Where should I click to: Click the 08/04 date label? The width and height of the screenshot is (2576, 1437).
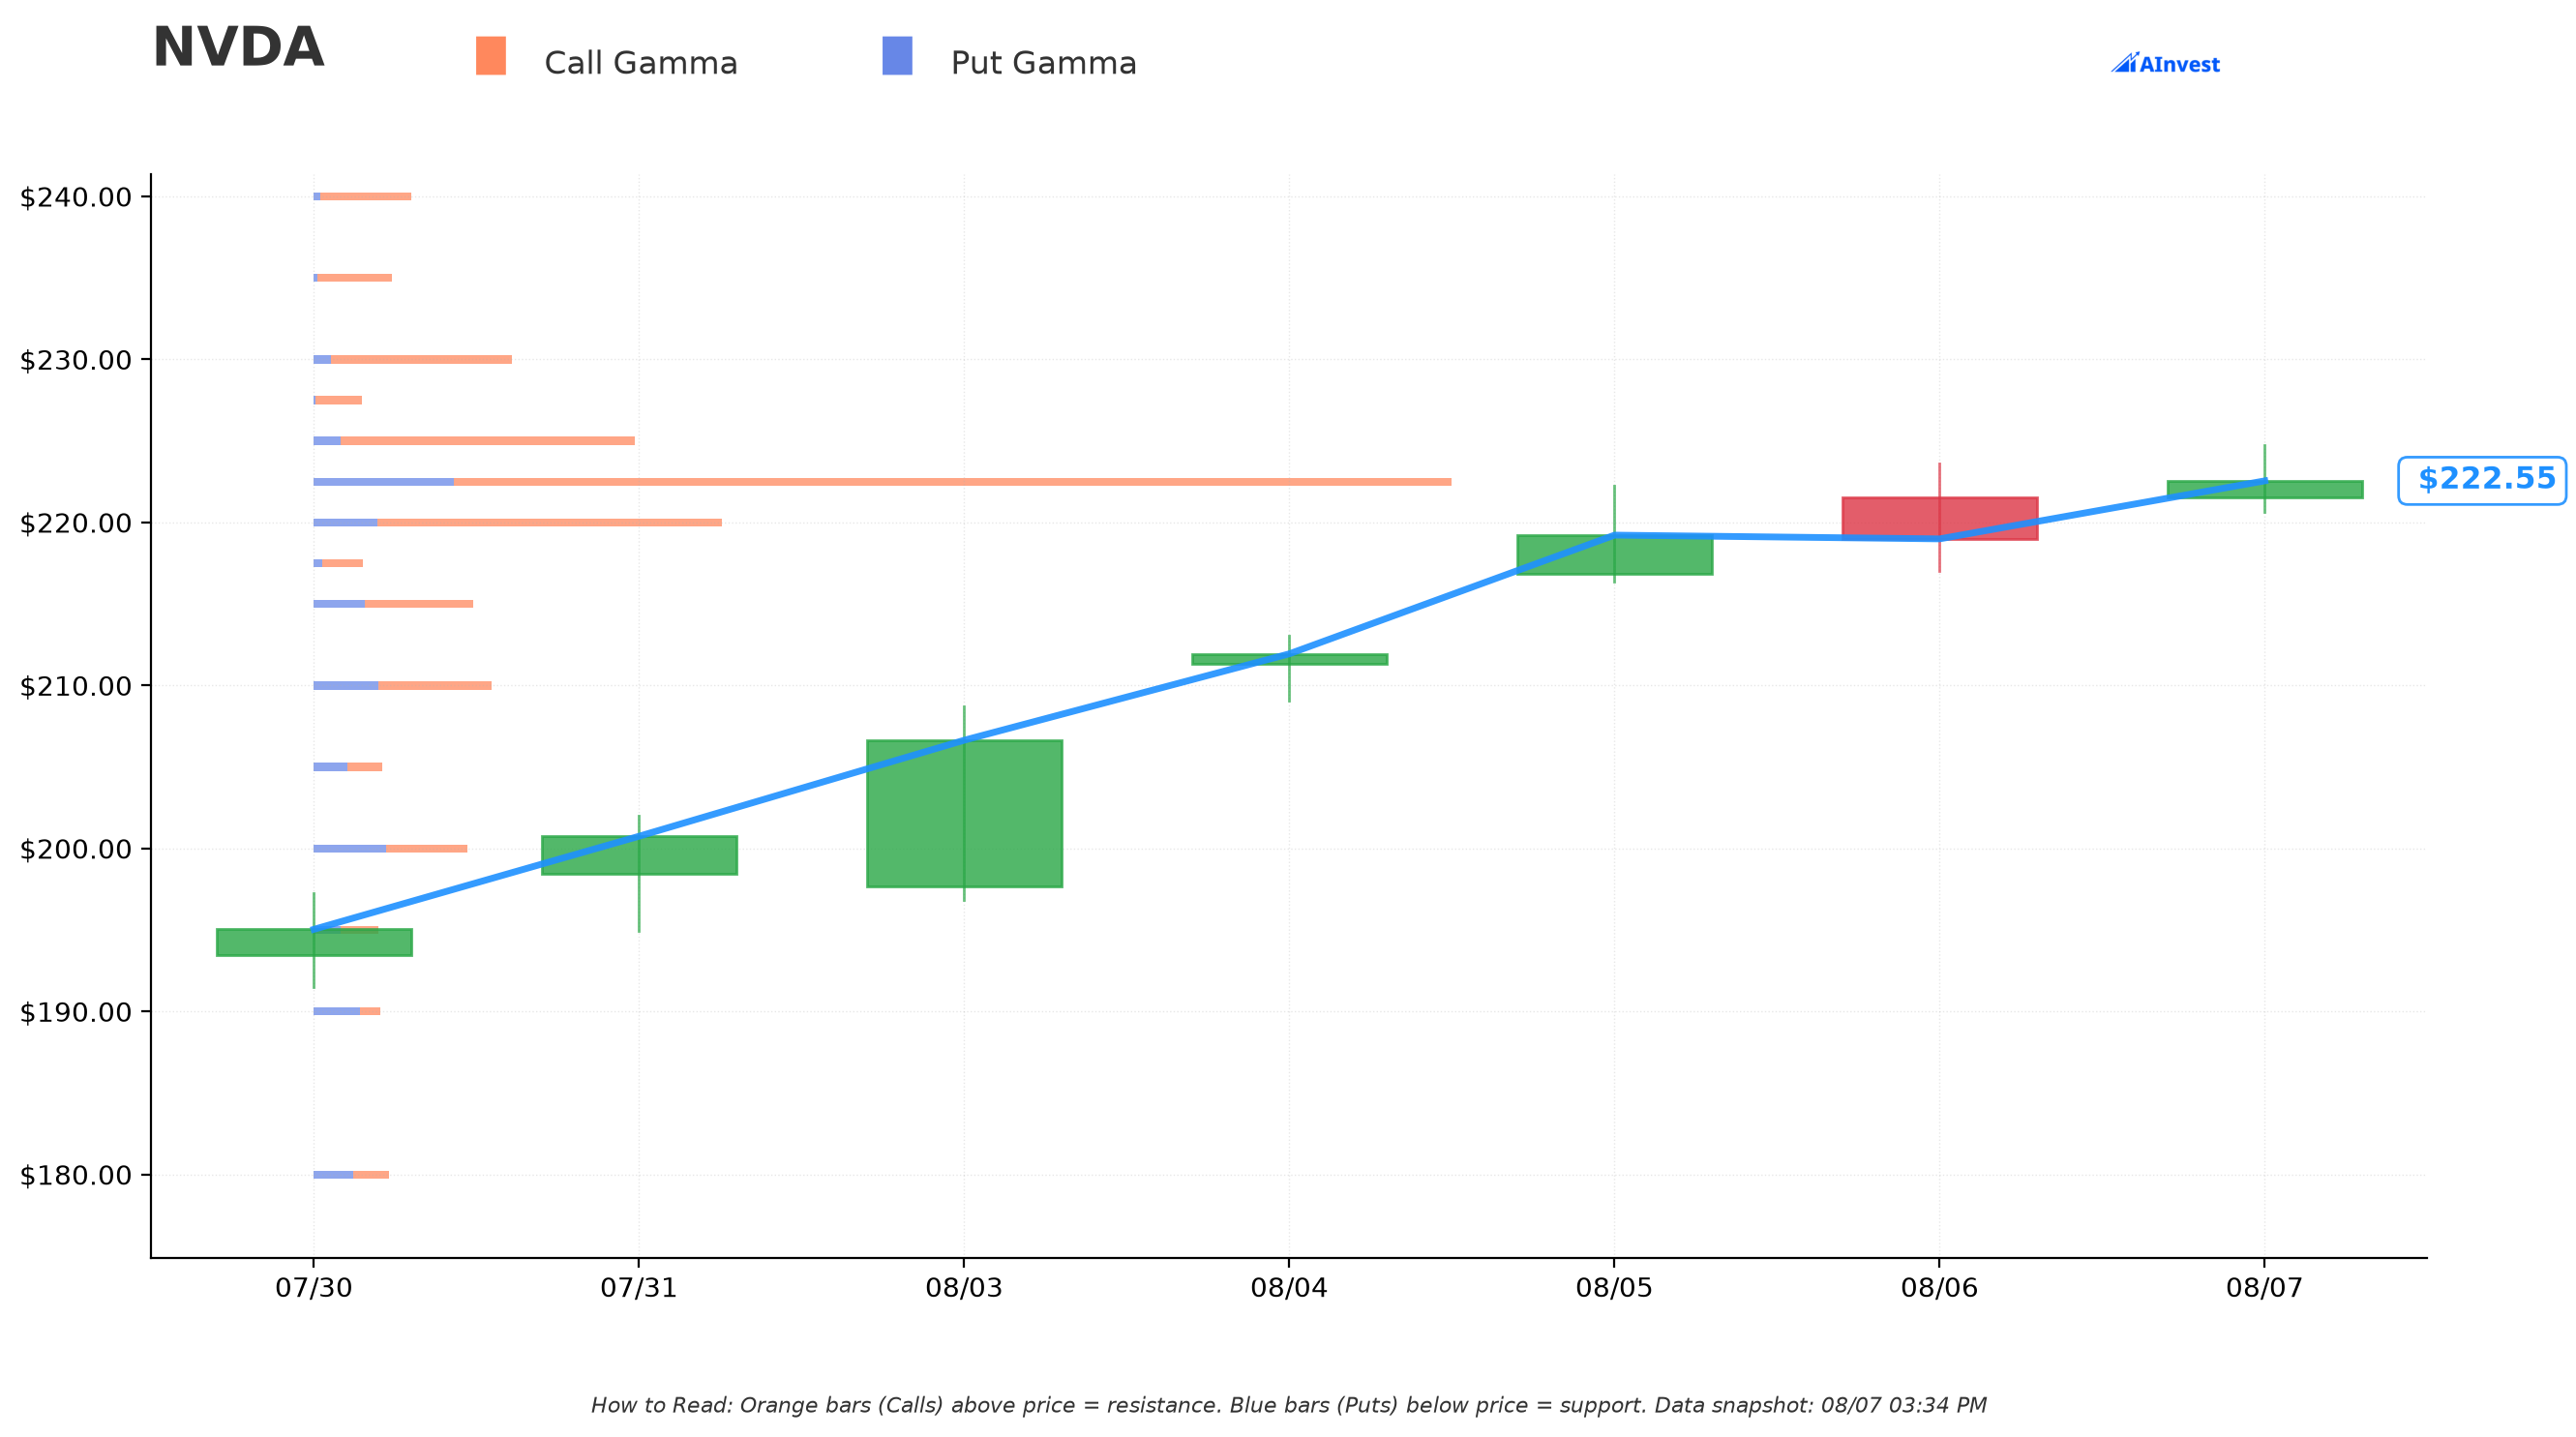1289,1288
